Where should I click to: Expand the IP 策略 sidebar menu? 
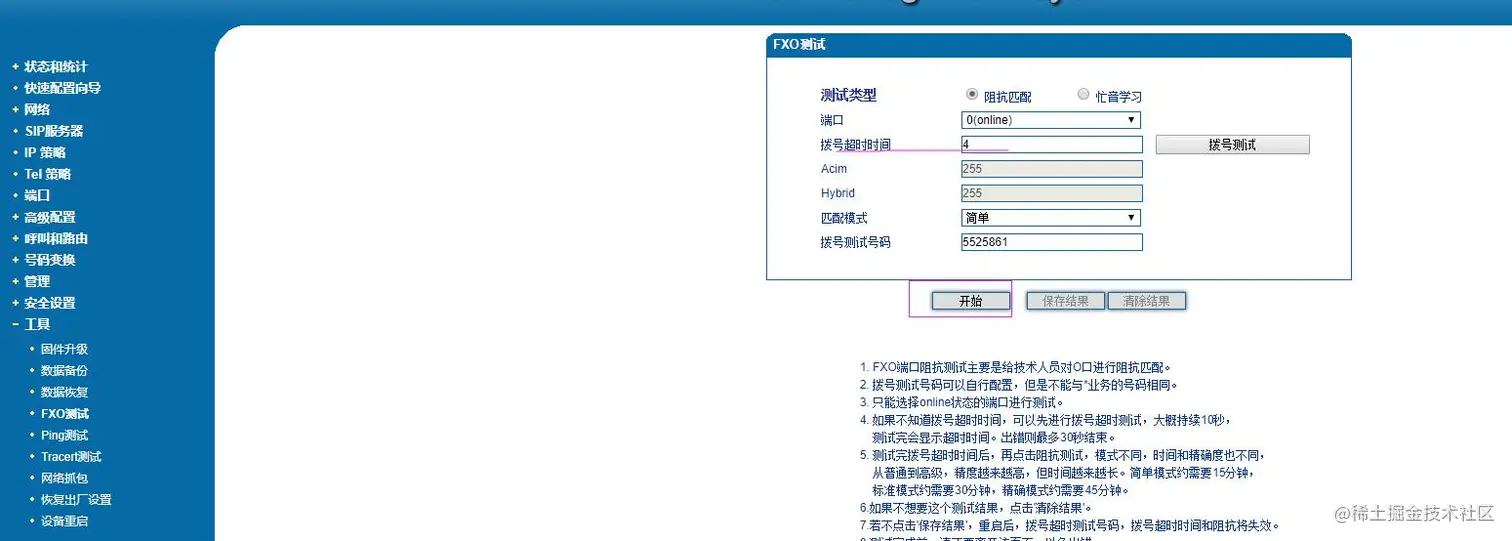[45, 153]
